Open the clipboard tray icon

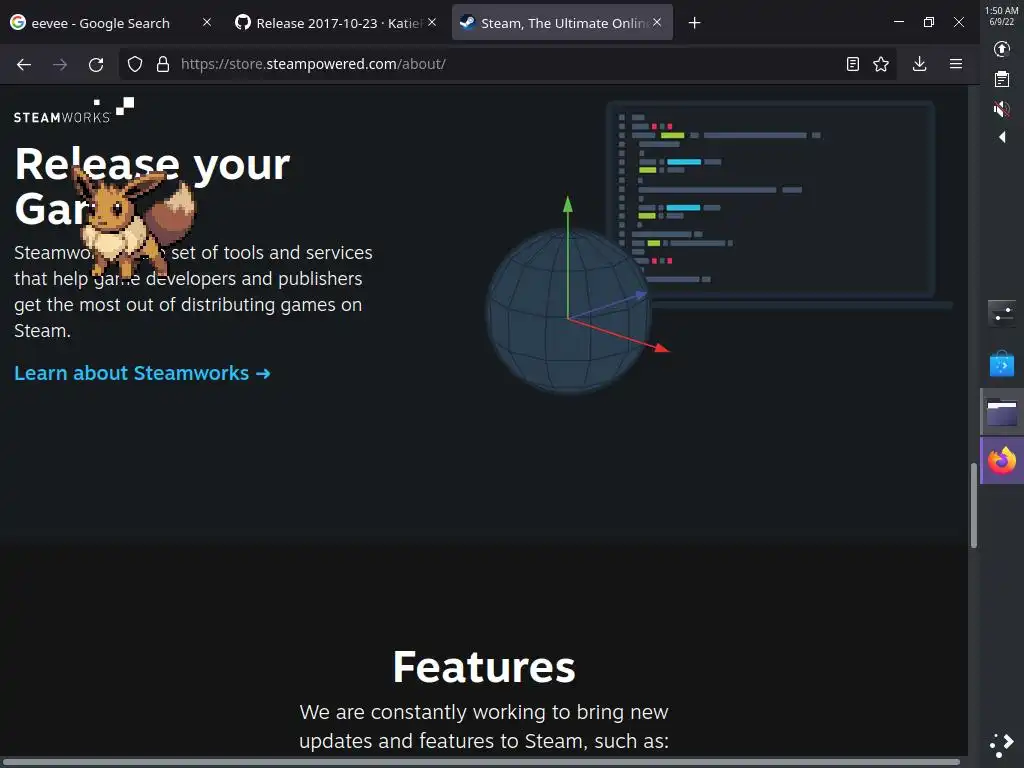(1001, 79)
